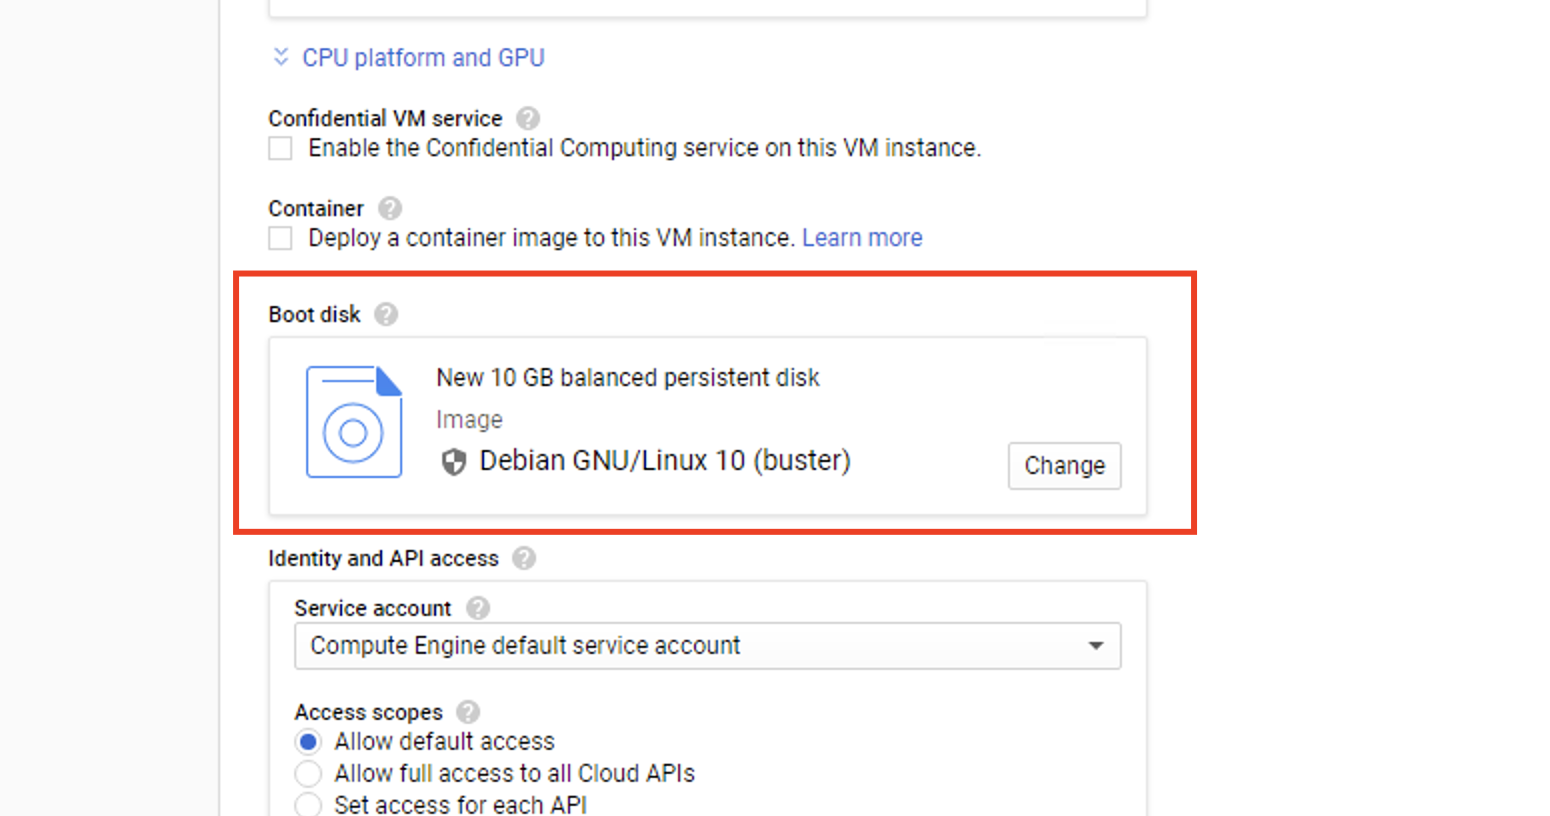Image resolution: width=1550 pixels, height=816 pixels.
Task: Open help for Confidential VM service
Action: tap(528, 118)
